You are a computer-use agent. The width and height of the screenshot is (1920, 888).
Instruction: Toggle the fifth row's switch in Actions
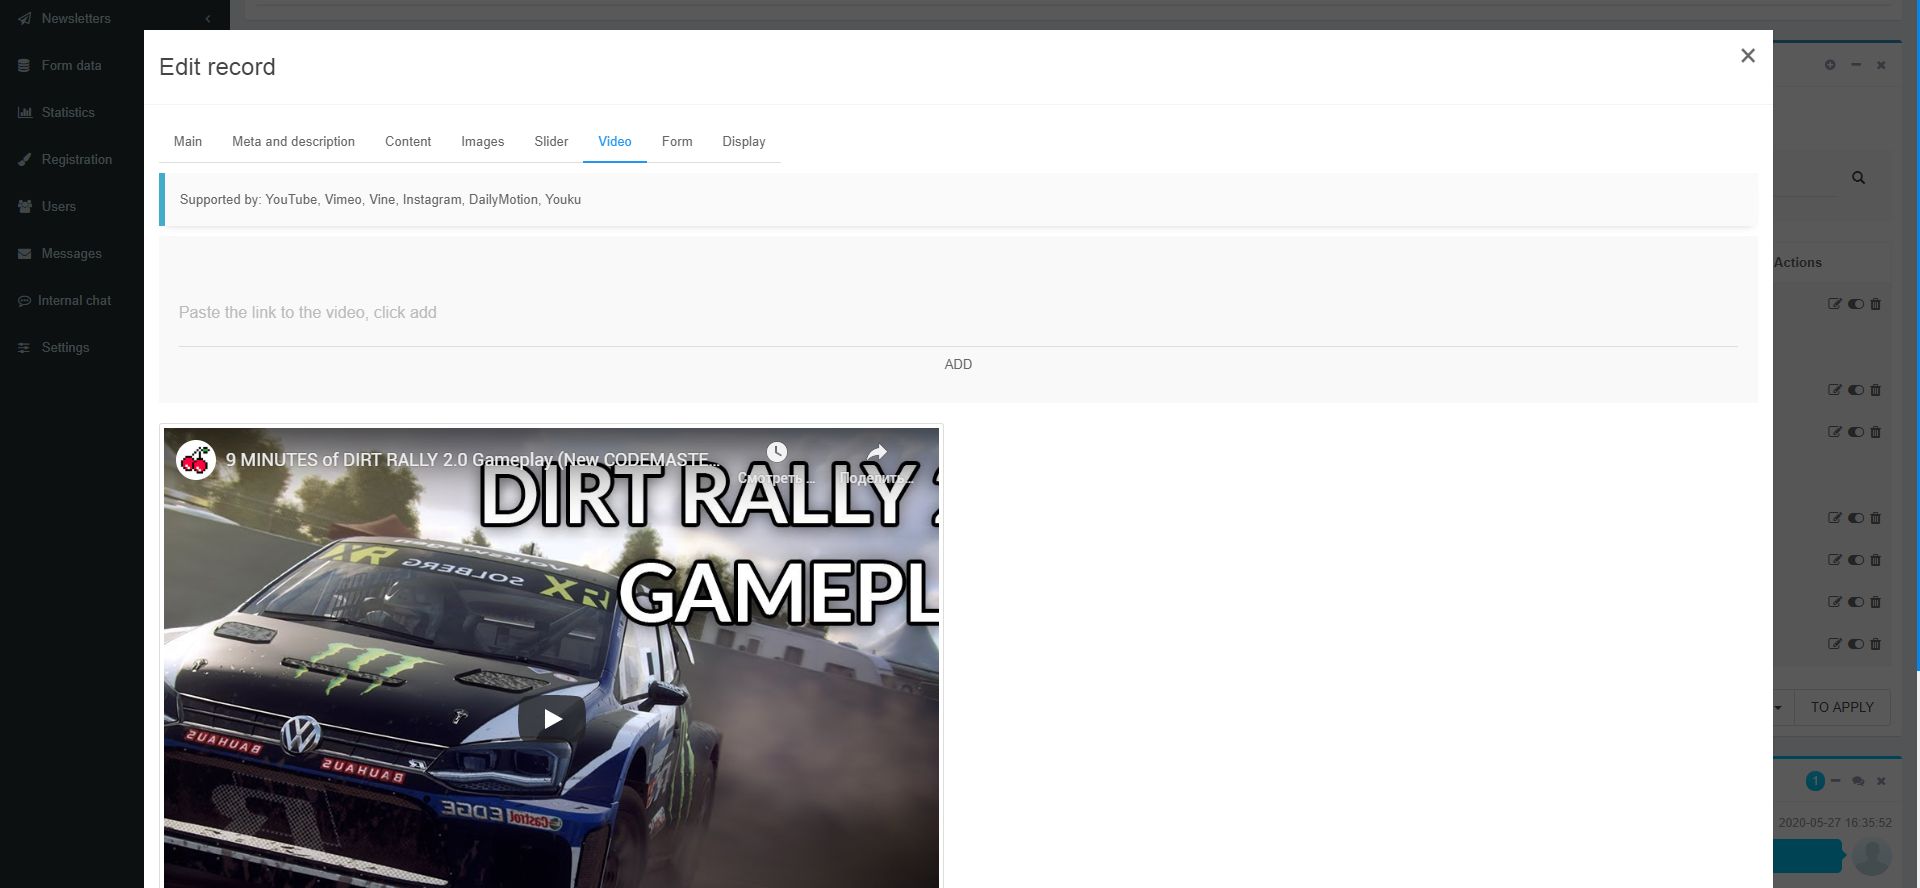tap(1856, 560)
